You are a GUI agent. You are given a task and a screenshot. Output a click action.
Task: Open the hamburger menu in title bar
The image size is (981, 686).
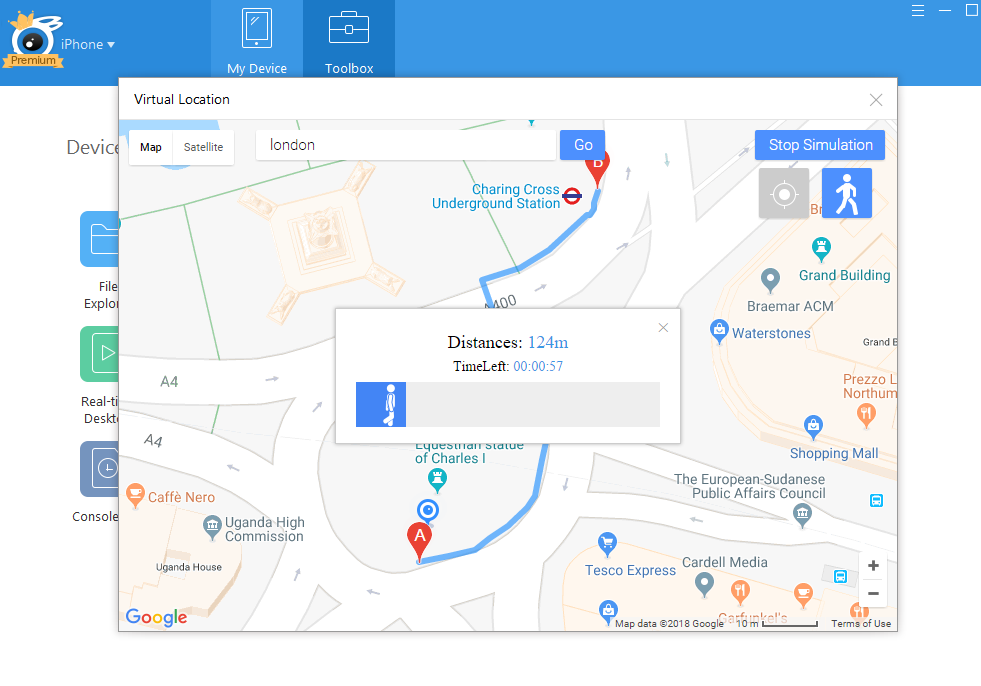click(x=918, y=10)
